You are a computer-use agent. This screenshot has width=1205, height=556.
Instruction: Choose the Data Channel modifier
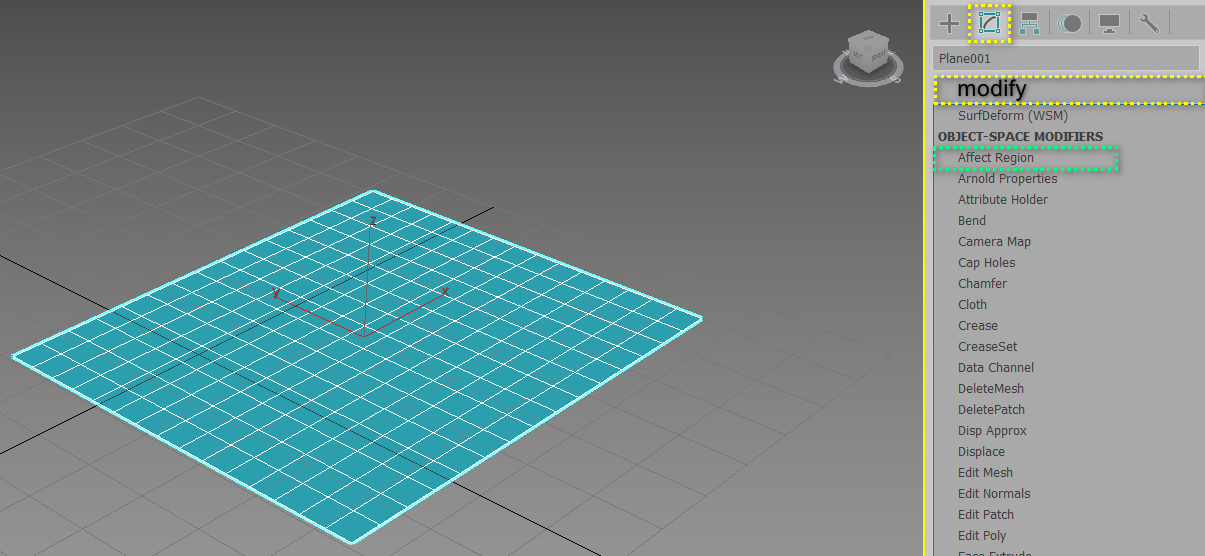click(996, 368)
